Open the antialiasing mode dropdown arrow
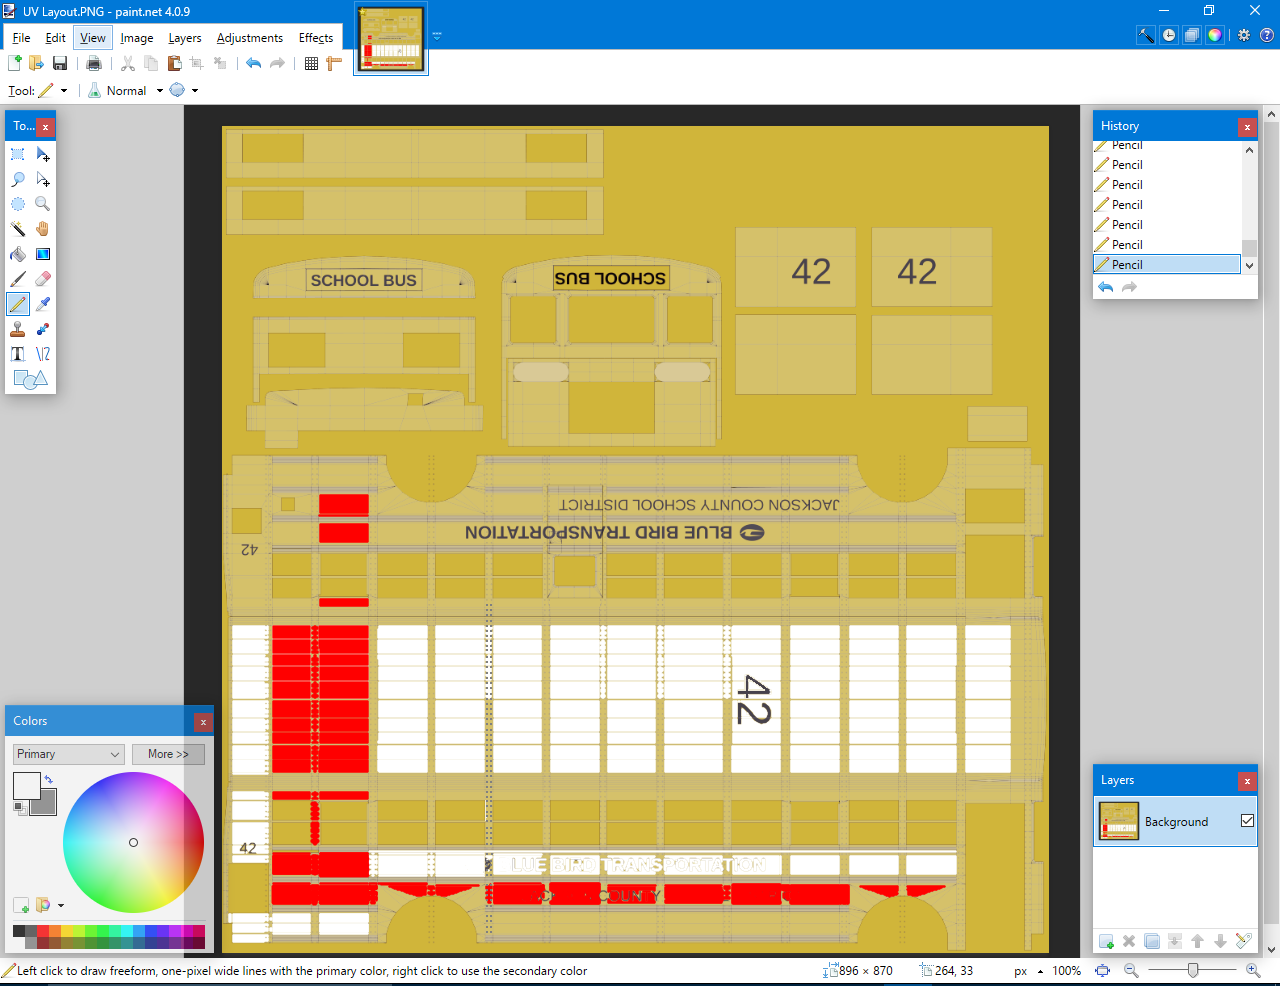This screenshot has width=1280, height=986. [195, 90]
